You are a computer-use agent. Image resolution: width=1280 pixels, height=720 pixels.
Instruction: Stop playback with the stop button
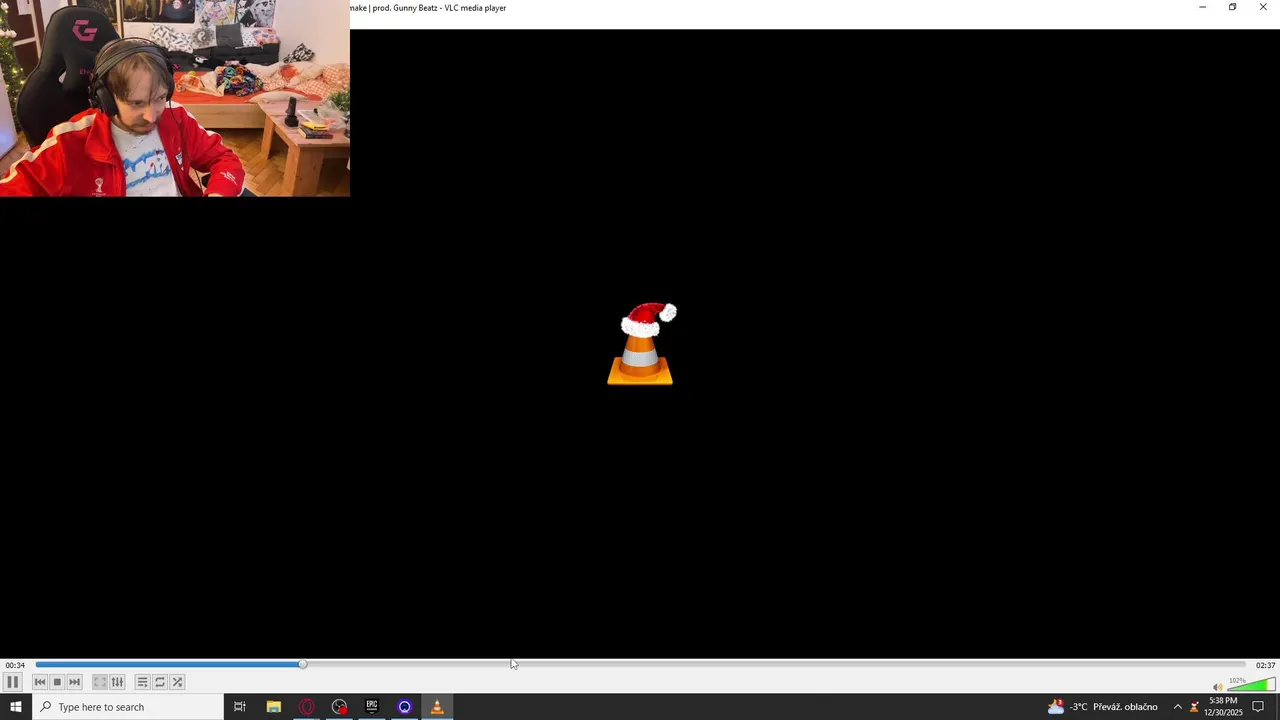click(x=57, y=682)
